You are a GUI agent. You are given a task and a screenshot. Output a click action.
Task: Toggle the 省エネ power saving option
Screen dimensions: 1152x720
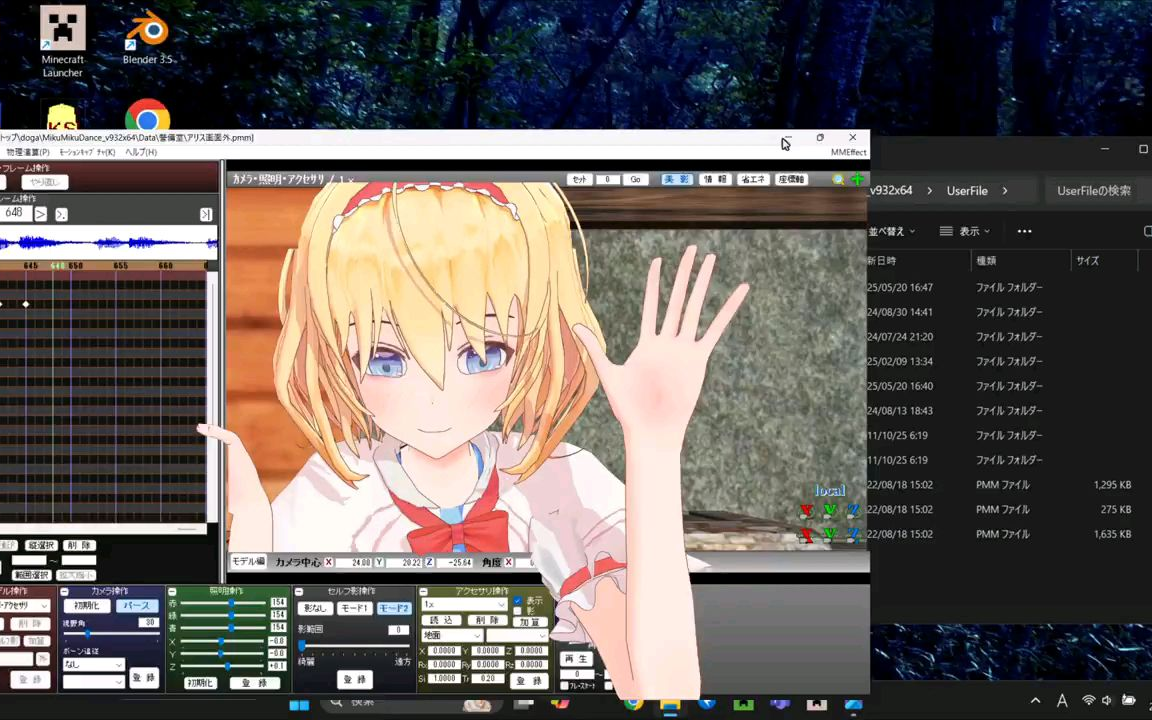(753, 179)
